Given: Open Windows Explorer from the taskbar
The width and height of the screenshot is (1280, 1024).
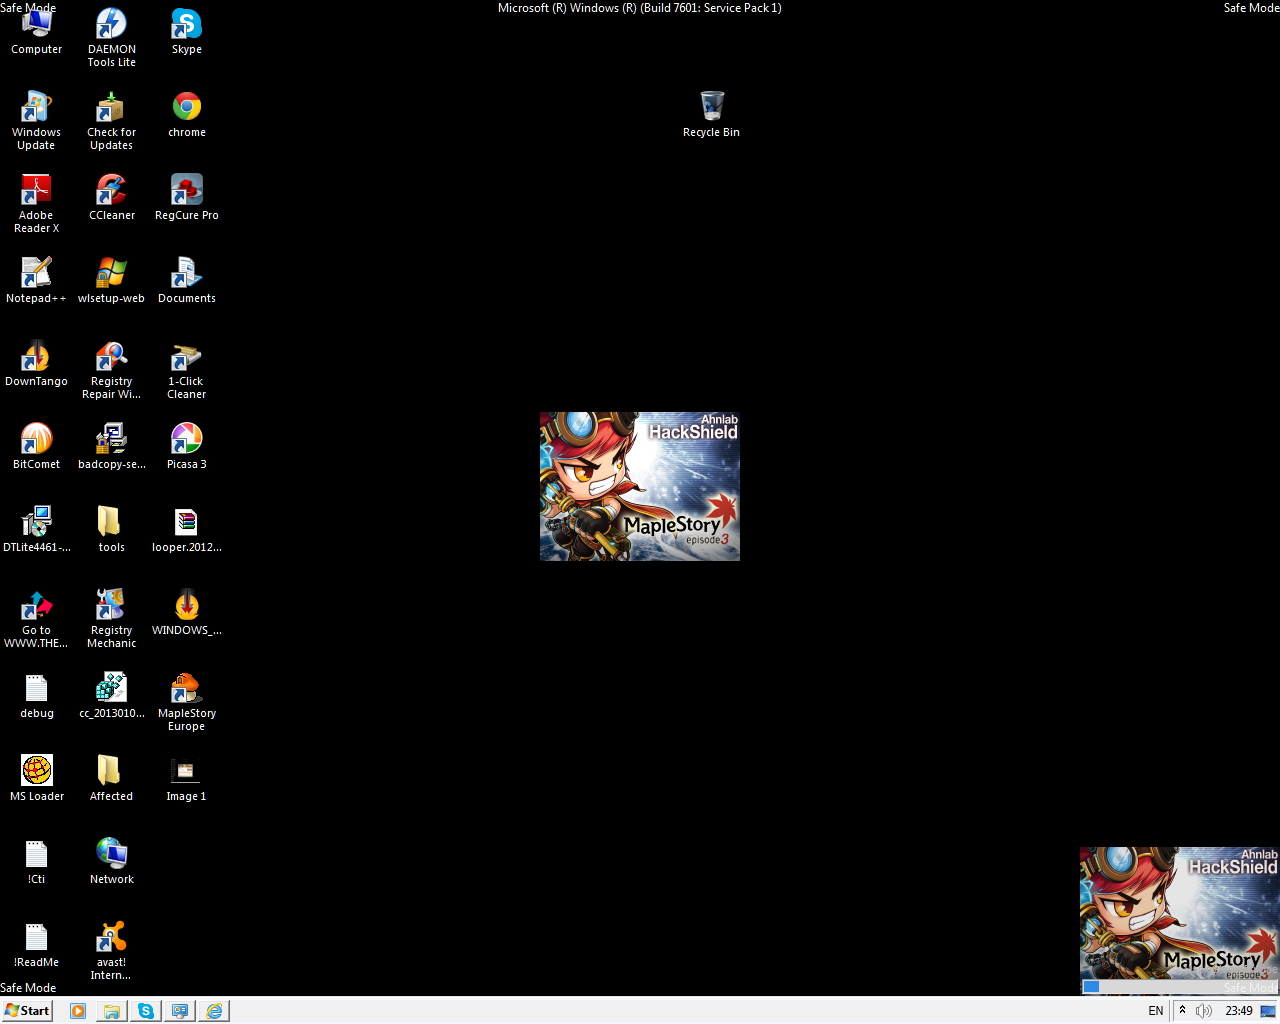Looking at the screenshot, I should pyautogui.click(x=112, y=1011).
